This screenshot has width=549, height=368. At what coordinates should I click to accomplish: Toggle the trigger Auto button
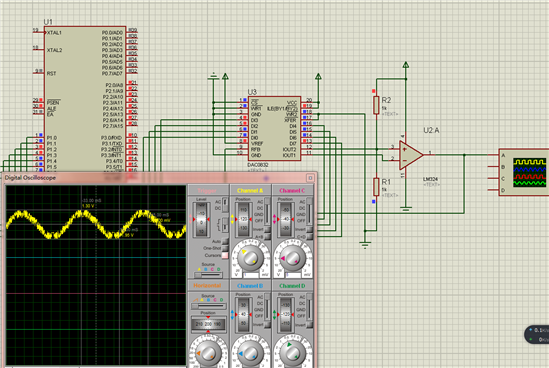pos(225,241)
